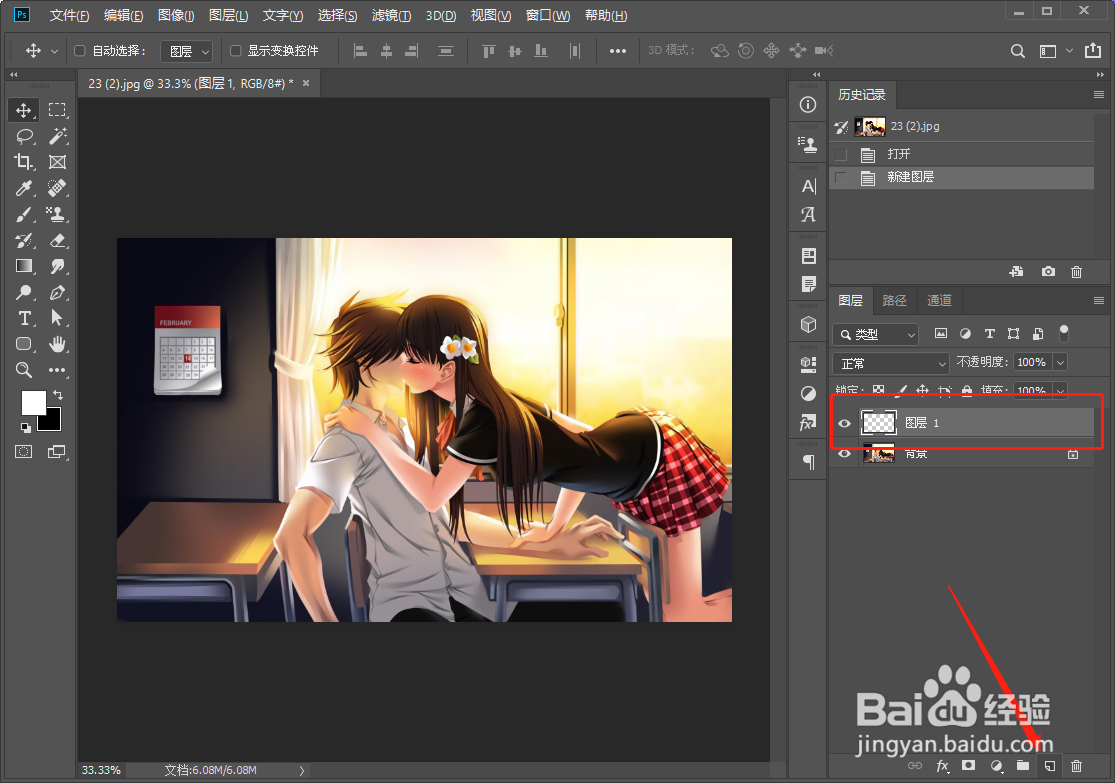Screen dimensions: 1115x783
Task: Select the Hand tool
Action: tap(57, 344)
